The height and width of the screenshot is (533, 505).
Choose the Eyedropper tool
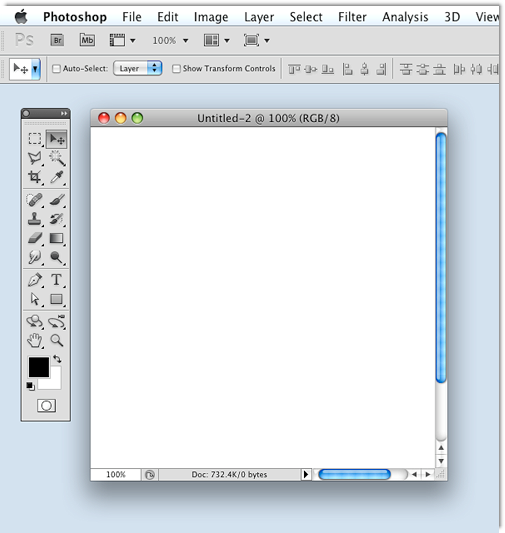(x=57, y=177)
